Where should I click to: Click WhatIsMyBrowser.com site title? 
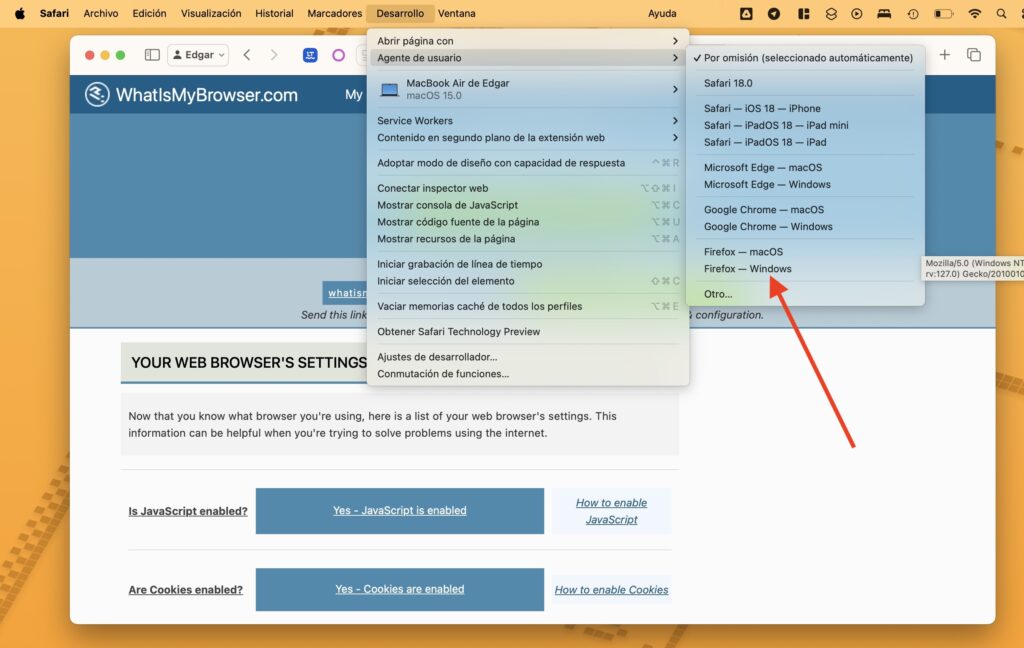(x=206, y=95)
